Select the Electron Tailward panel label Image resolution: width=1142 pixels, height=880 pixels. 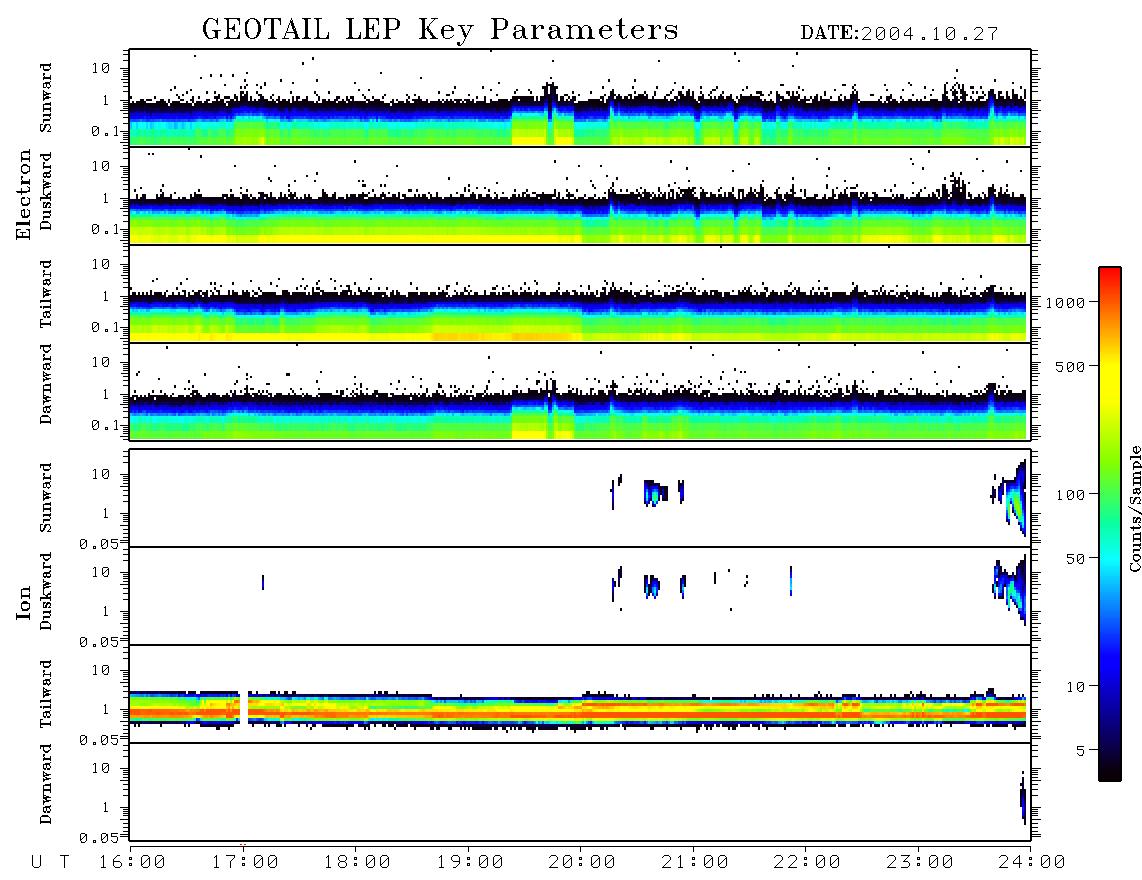click(x=46, y=294)
